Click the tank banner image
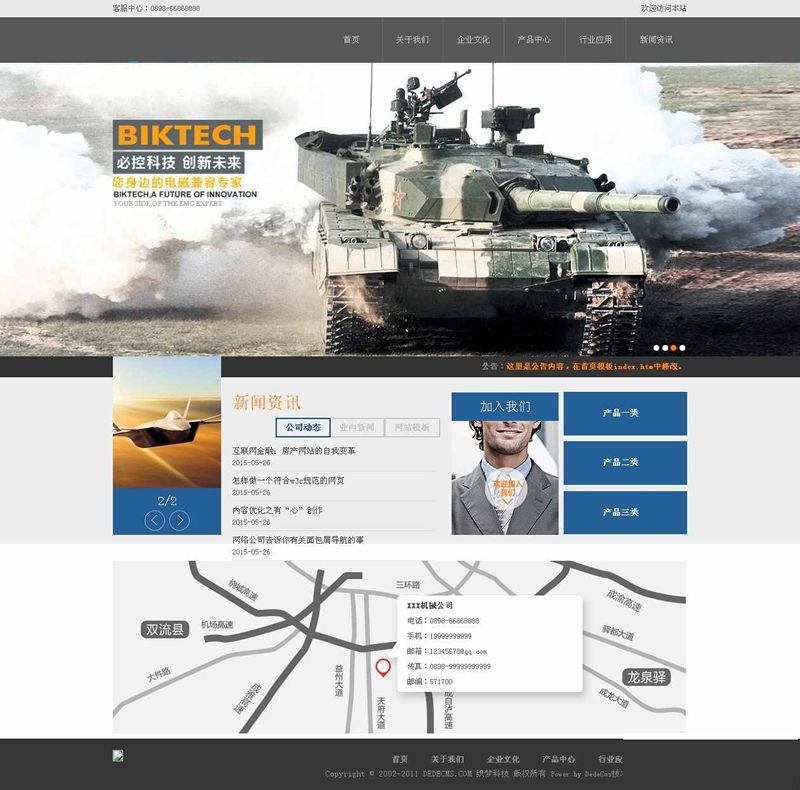 pyautogui.click(x=400, y=209)
